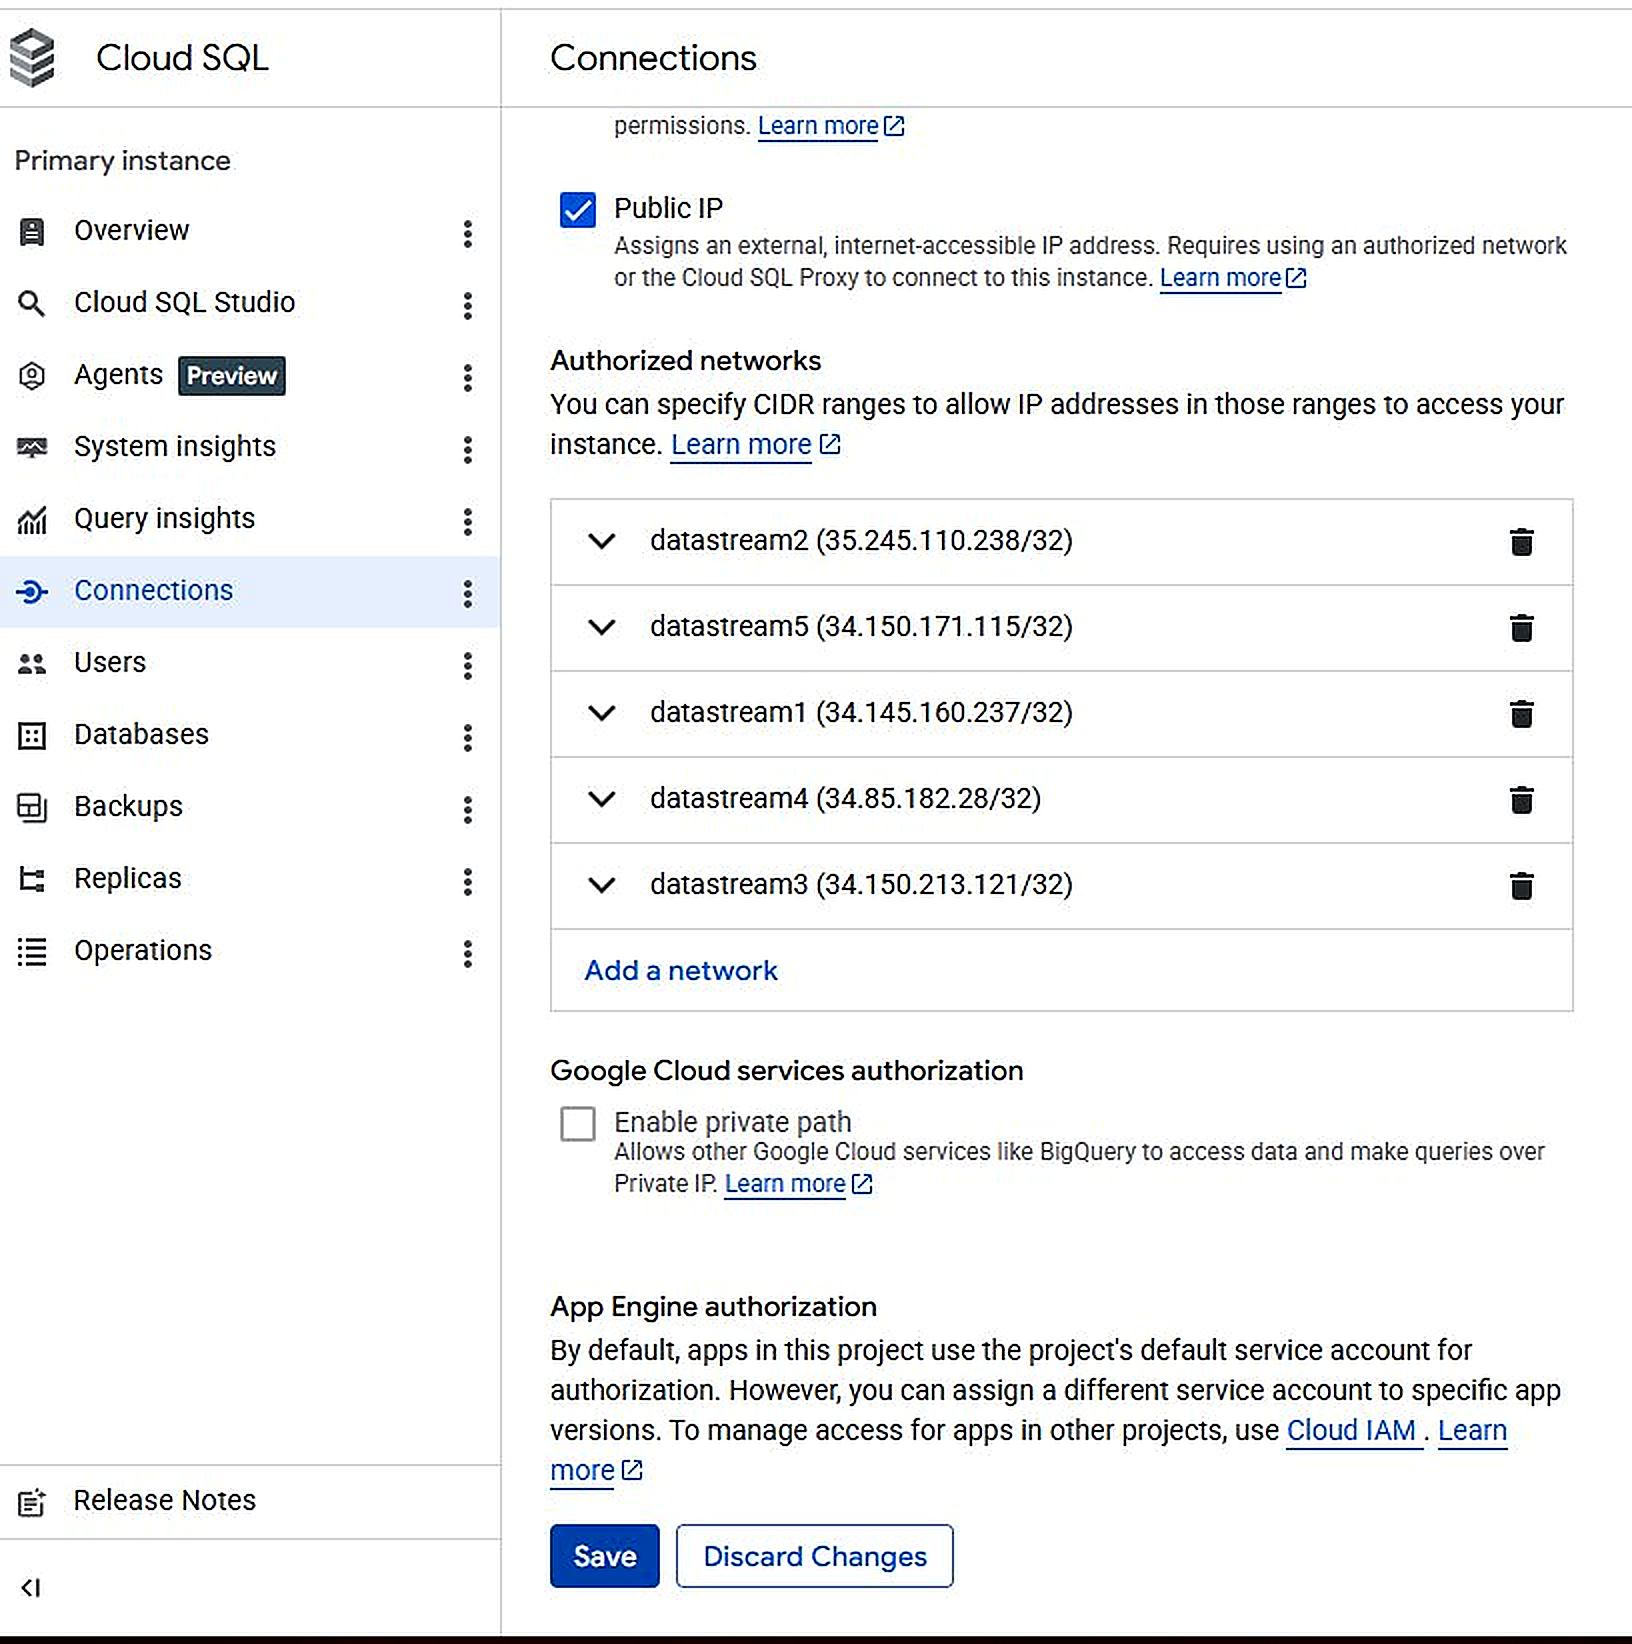Open the Overview page in sidebar
Screen dimensions: 1632x1644
click(x=131, y=231)
